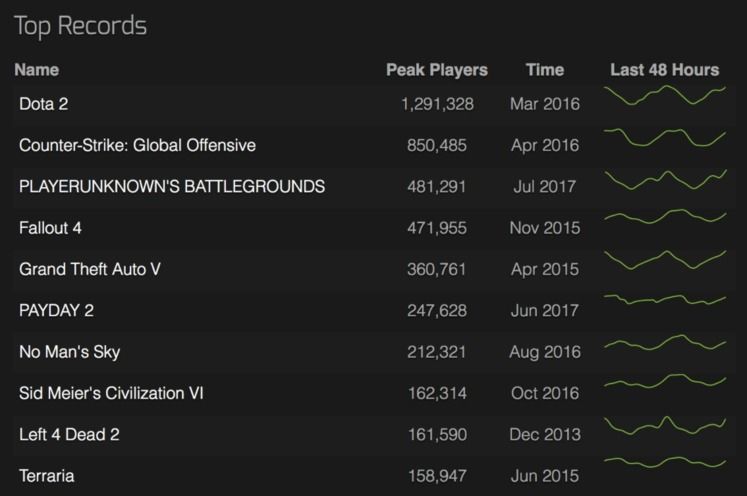This screenshot has width=747, height=496.
Task: Click Dota 2's 1,291,328 peak players value
Action: click(x=437, y=104)
